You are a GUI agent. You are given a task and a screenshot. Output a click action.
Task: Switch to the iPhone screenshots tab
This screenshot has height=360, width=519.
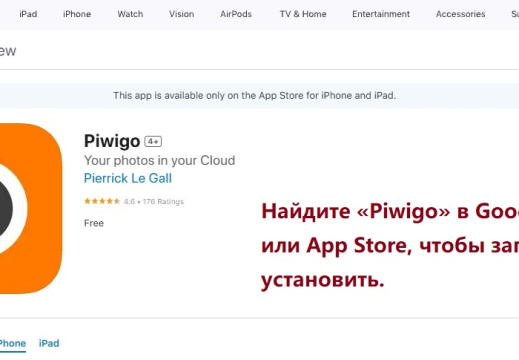[x=13, y=343]
